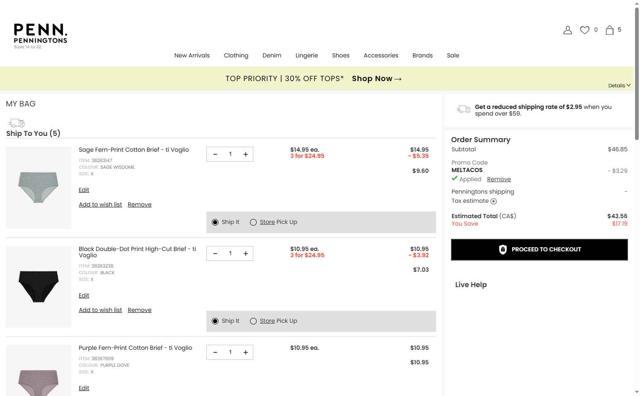This screenshot has height=396, width=640.
Task: Open the Black Double-Dot Brief product thumbnail
Action: click(38, 287)
